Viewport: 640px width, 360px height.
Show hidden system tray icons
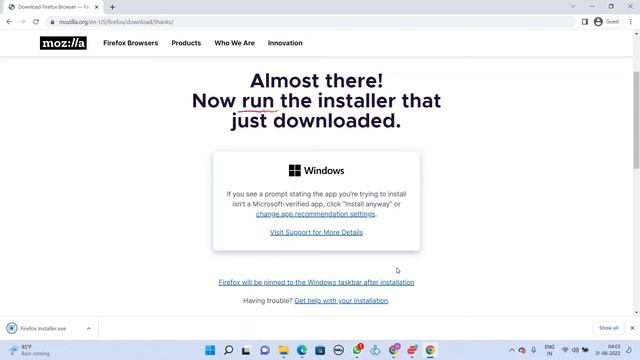(x=511, y=350)
